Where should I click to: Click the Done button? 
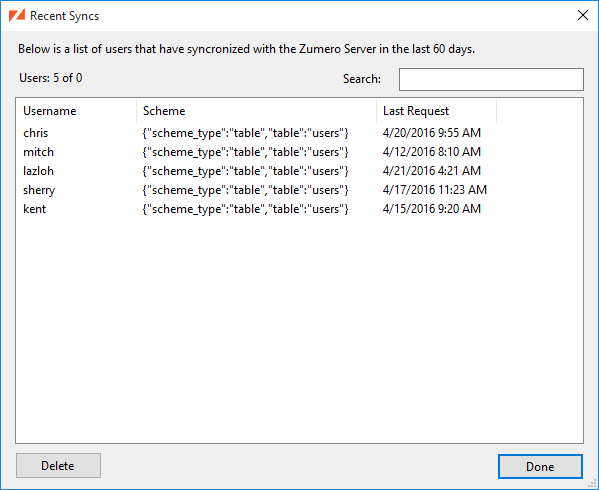(x=540, y=466)
